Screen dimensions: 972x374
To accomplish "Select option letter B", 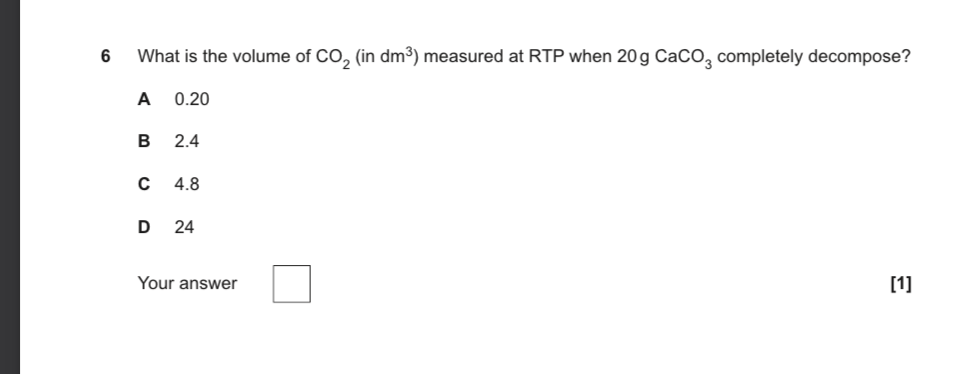I will click(144, 141).
